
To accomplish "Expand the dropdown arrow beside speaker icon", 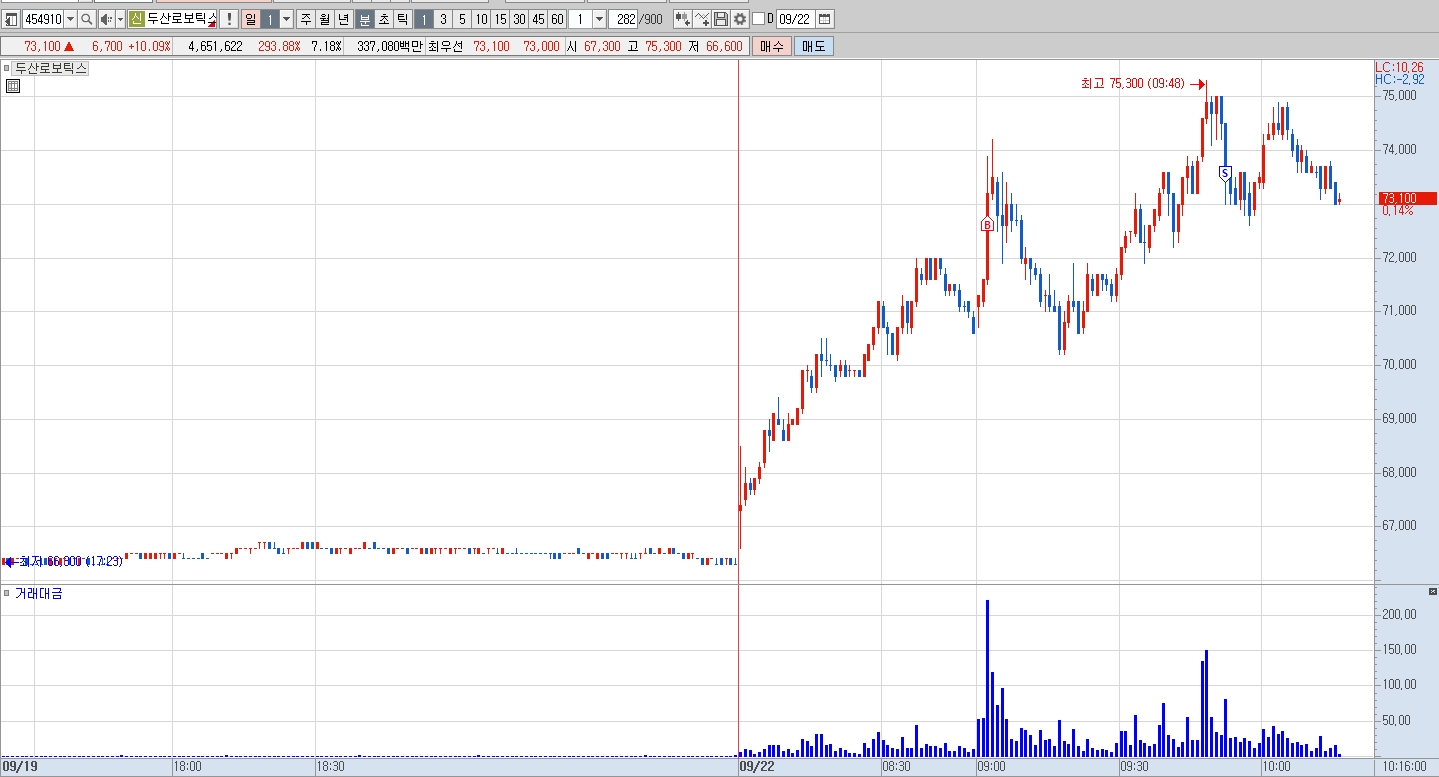I will [120, 19].
